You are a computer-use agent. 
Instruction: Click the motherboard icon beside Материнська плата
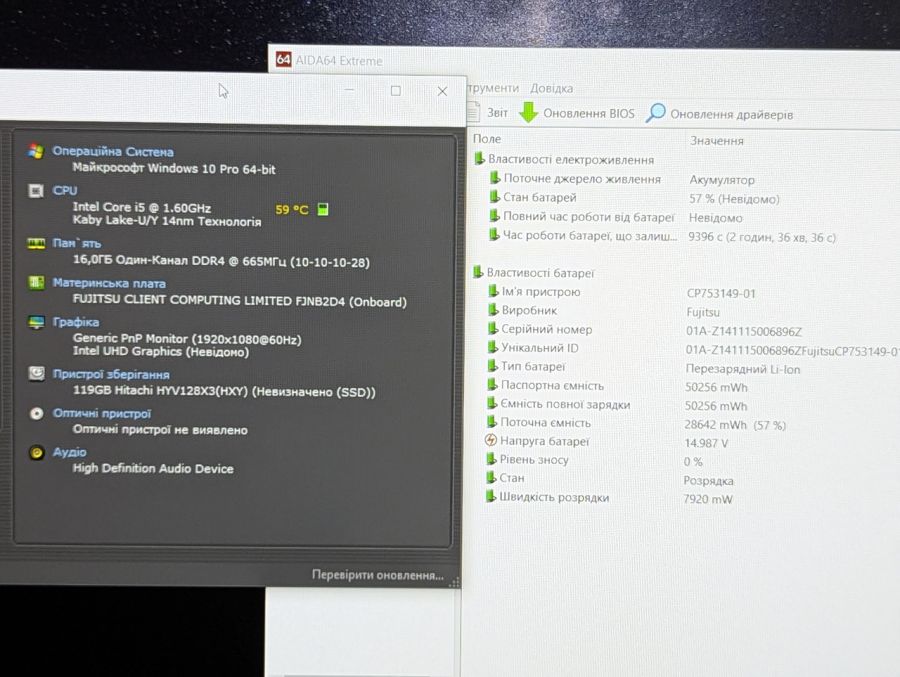click(x=36, y=283)
